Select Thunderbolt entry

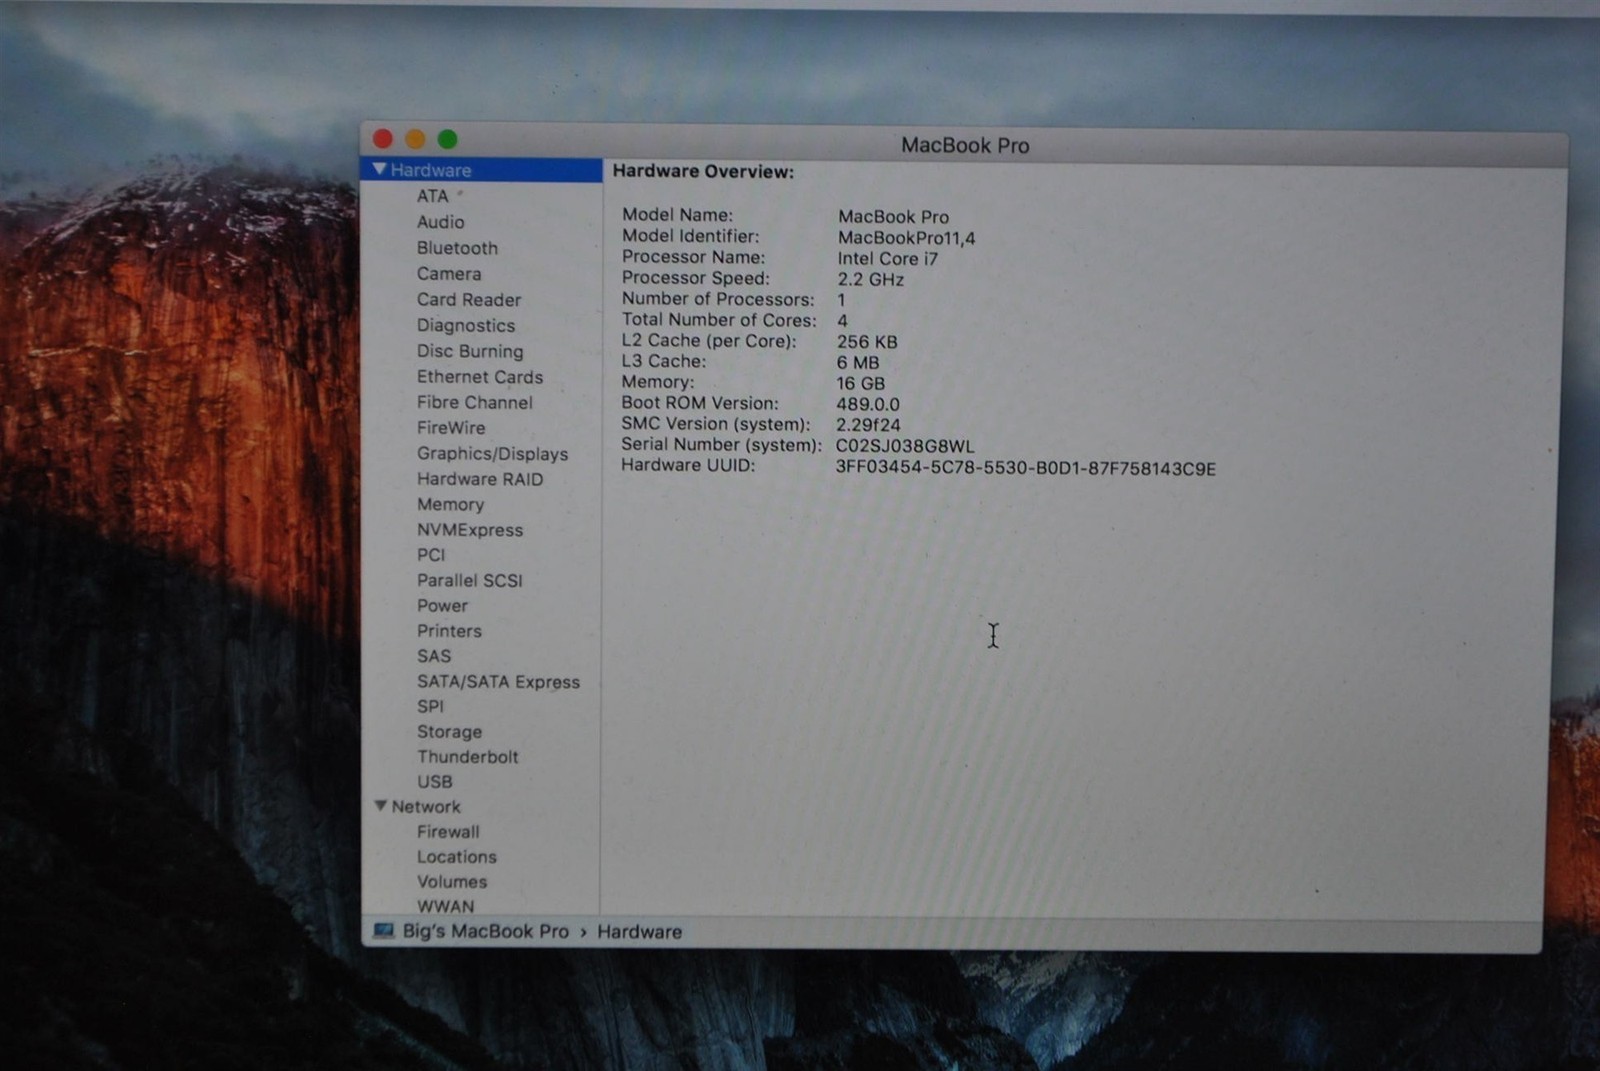click(x=468, y=757)
